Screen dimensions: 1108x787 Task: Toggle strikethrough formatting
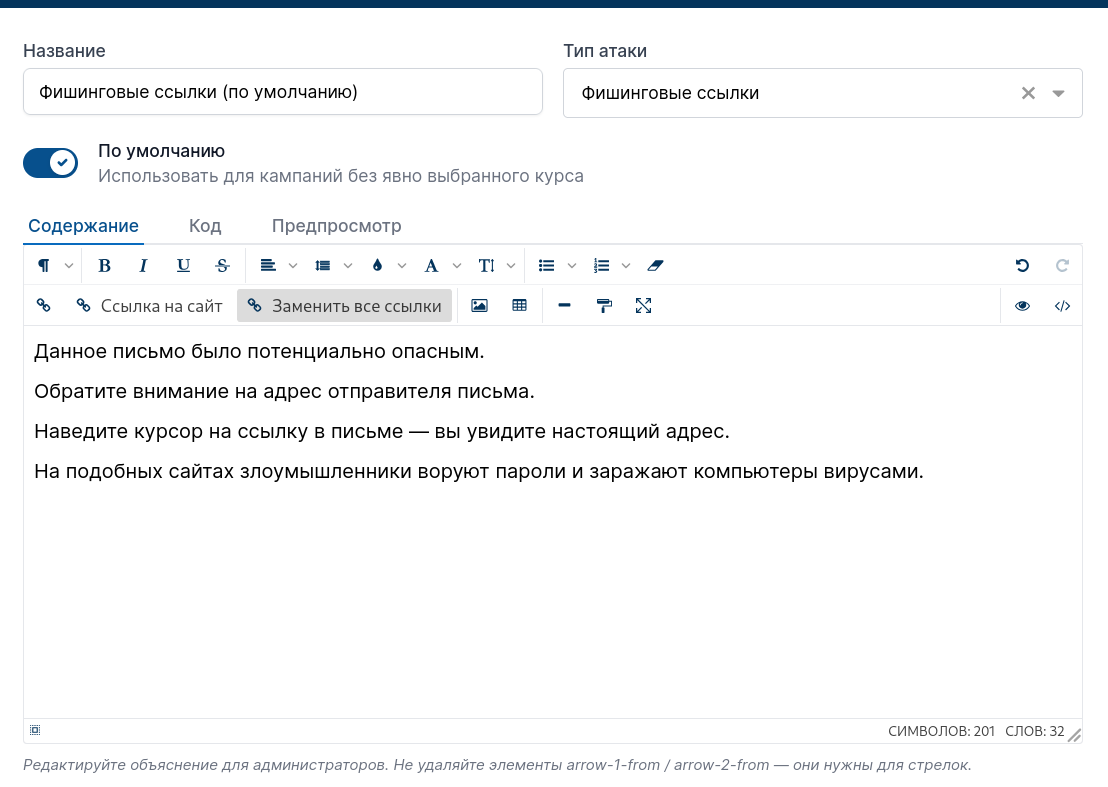click(x=223, y=266)
